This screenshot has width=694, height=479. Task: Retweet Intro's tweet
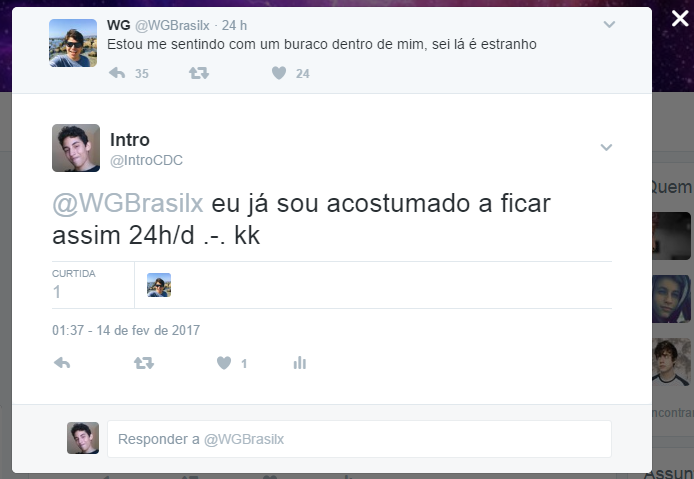tap(144, 363)
